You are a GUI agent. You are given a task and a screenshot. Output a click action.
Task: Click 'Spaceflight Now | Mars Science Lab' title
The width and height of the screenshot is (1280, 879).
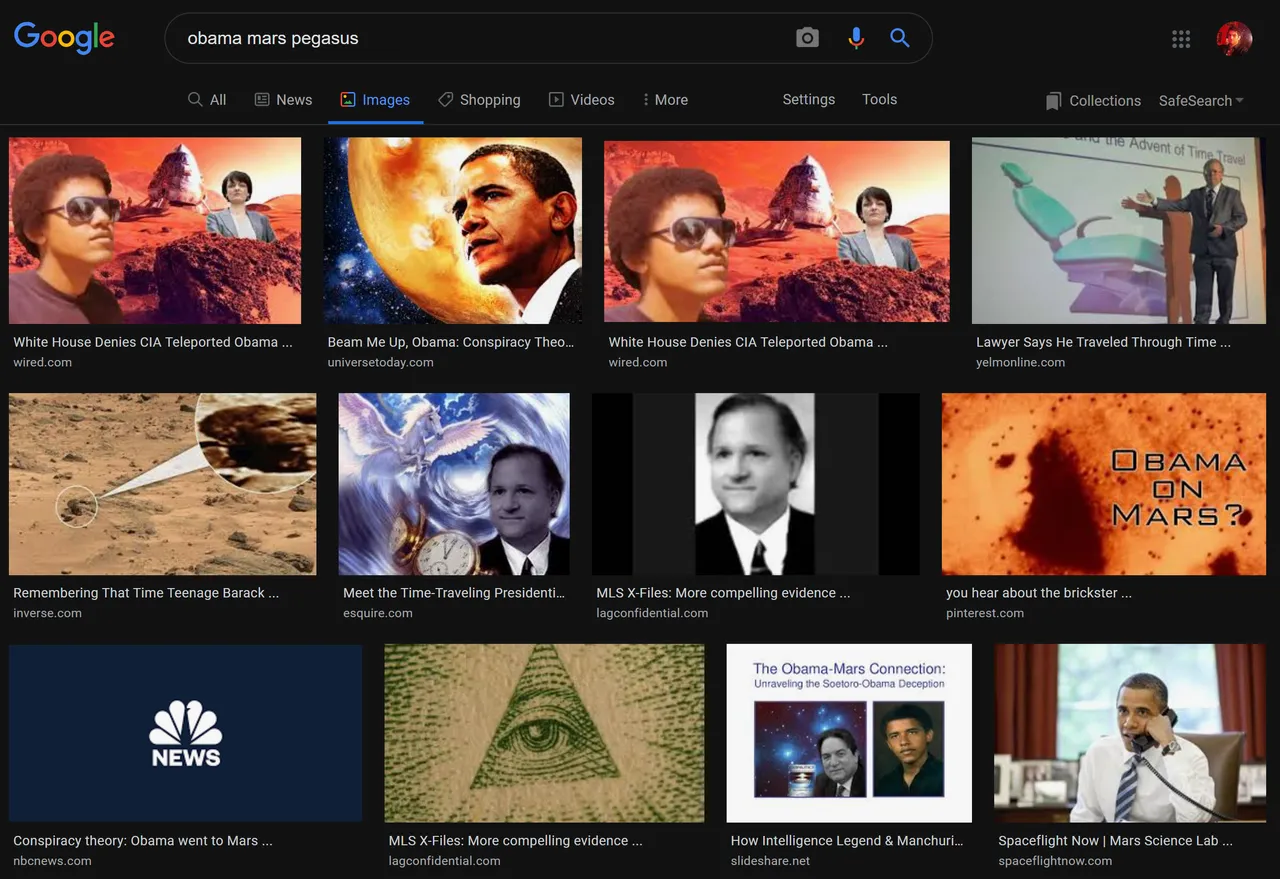pyautogui.click(x=1116, y=841)
